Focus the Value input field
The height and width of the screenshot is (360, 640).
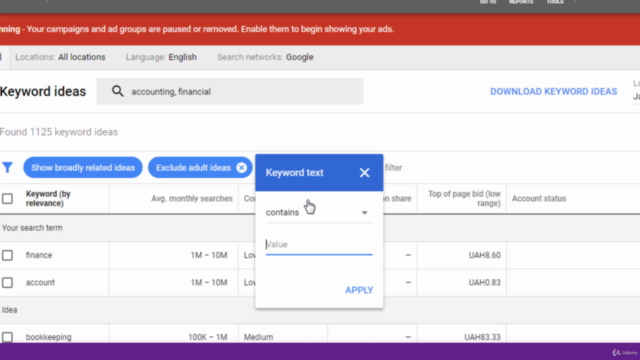pos(319,244)
